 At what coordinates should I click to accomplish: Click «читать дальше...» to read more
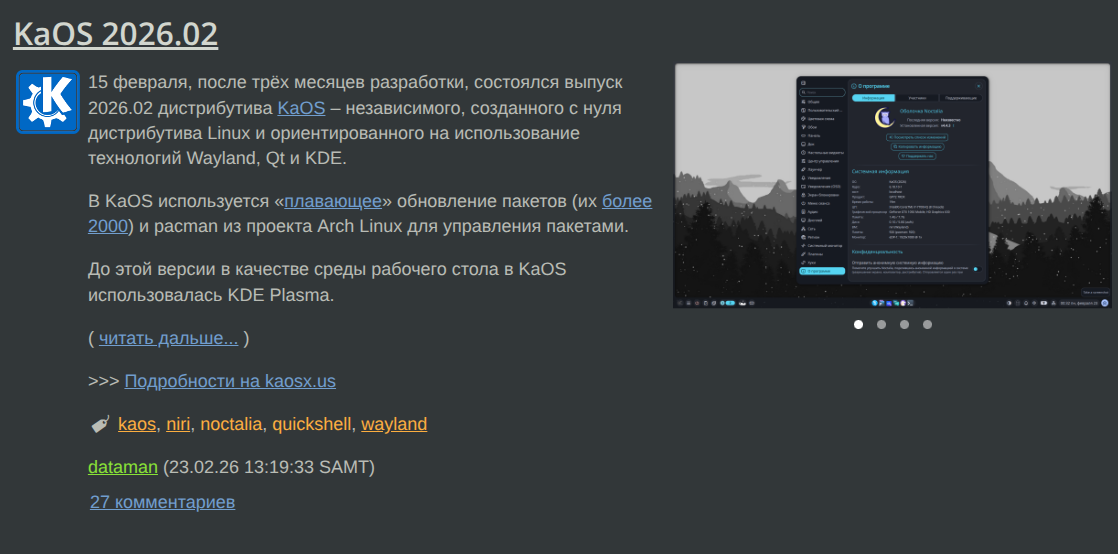pyautogui.click(x=168, y=339)
